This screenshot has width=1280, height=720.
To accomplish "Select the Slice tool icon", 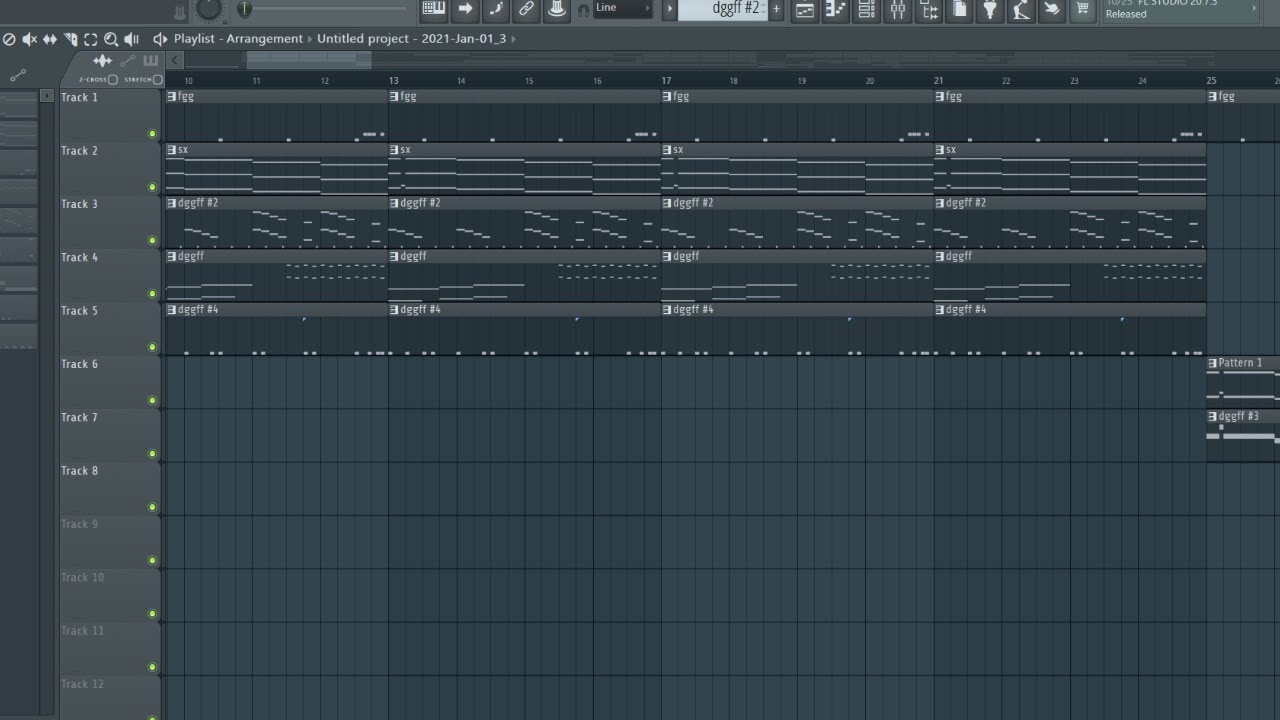I will 70,39.
